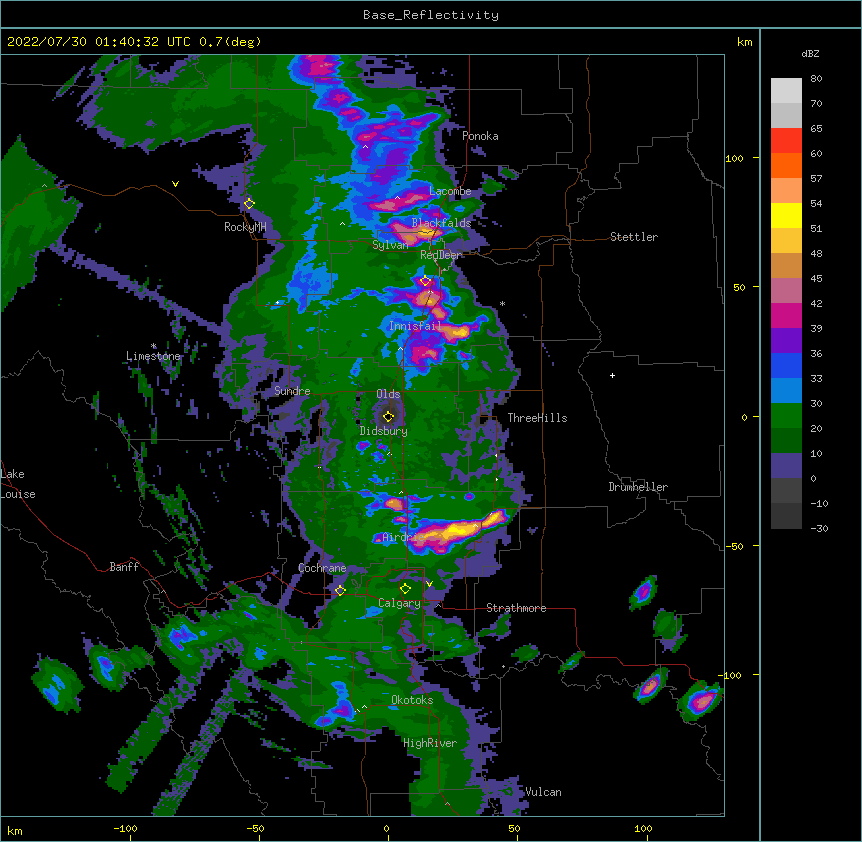
Task: Click the Innisfail town label
Action: (x=415, y=326)
